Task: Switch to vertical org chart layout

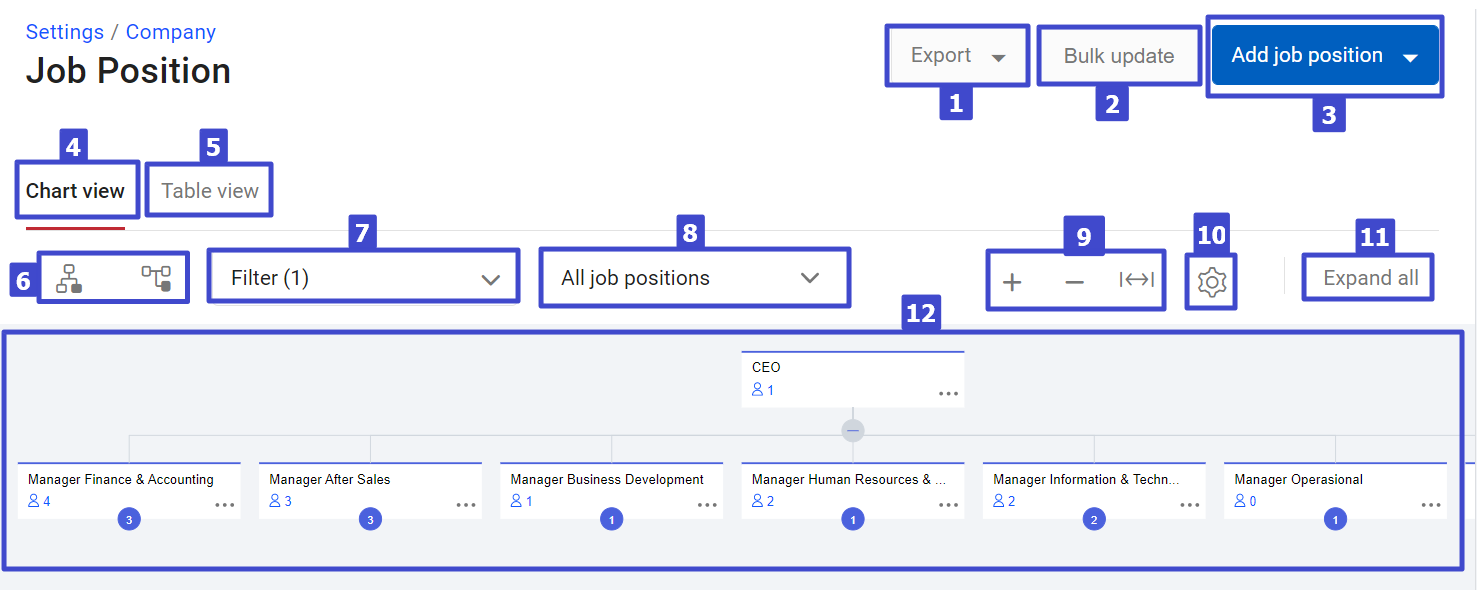Action: point(69,278)
